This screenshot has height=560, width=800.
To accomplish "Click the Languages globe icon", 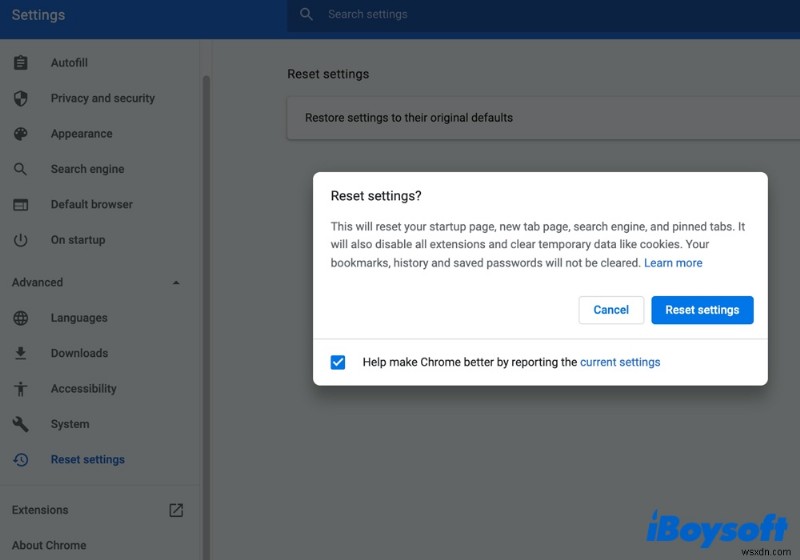I will point(20,318).
